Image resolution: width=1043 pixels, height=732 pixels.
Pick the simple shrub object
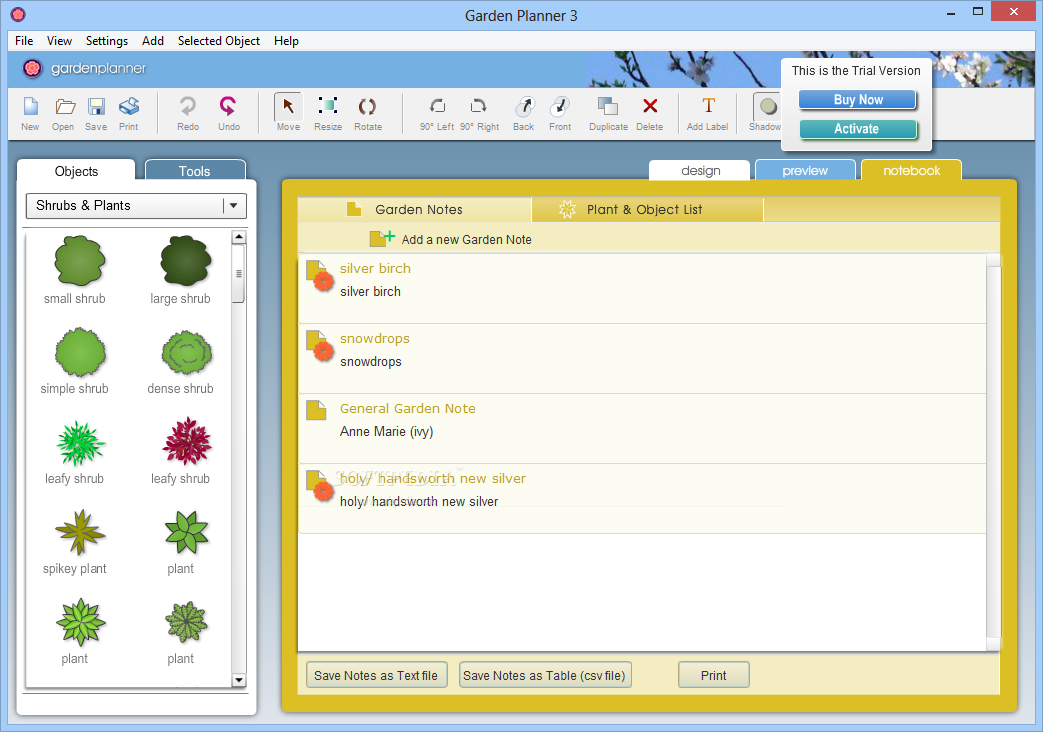pos(80,352)
